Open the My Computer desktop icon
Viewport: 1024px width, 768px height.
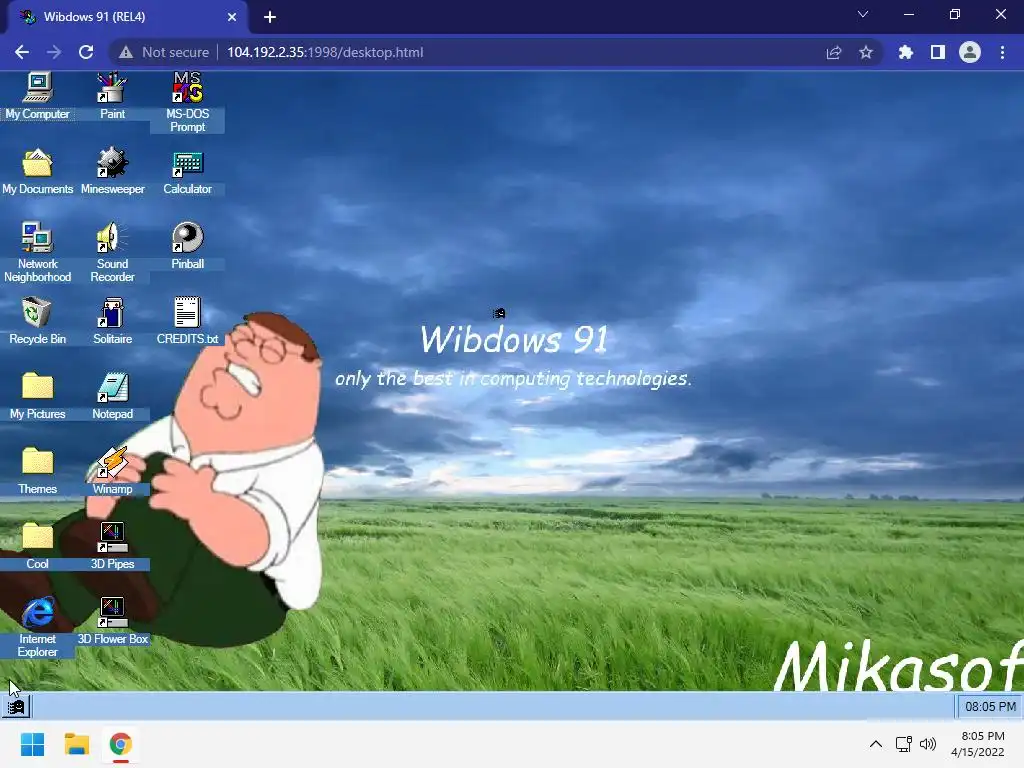click(37, 96)
